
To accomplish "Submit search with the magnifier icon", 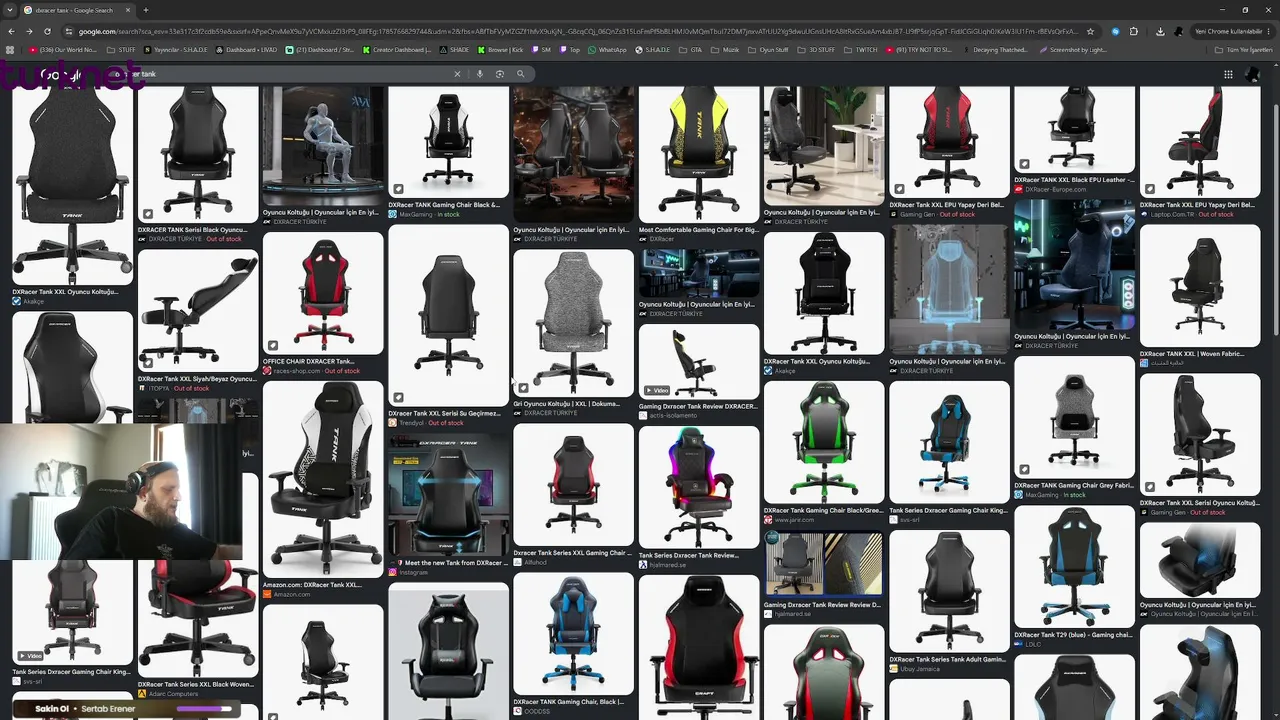I will pos(520,74).
